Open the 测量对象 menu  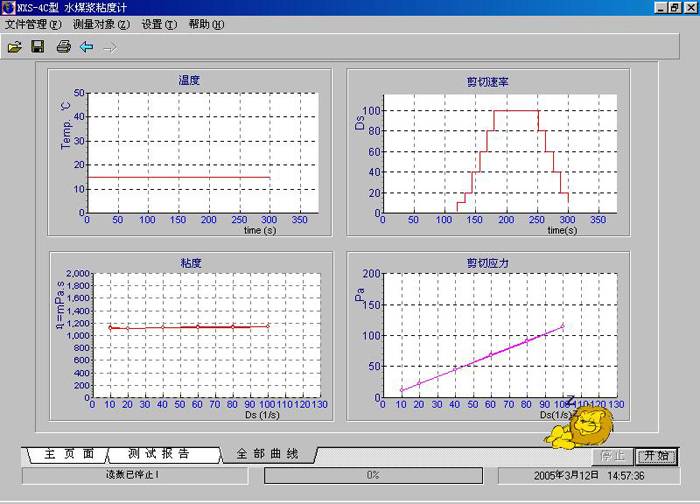click(x=101, y=24)
